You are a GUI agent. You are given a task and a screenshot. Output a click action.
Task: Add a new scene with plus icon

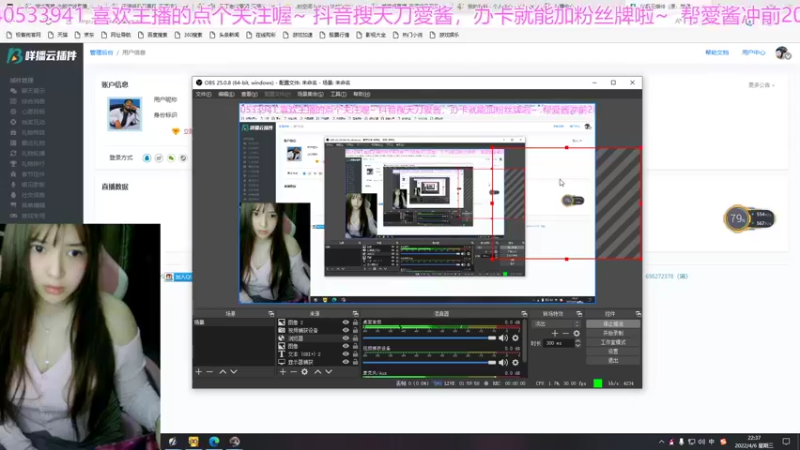pos(198,372)
